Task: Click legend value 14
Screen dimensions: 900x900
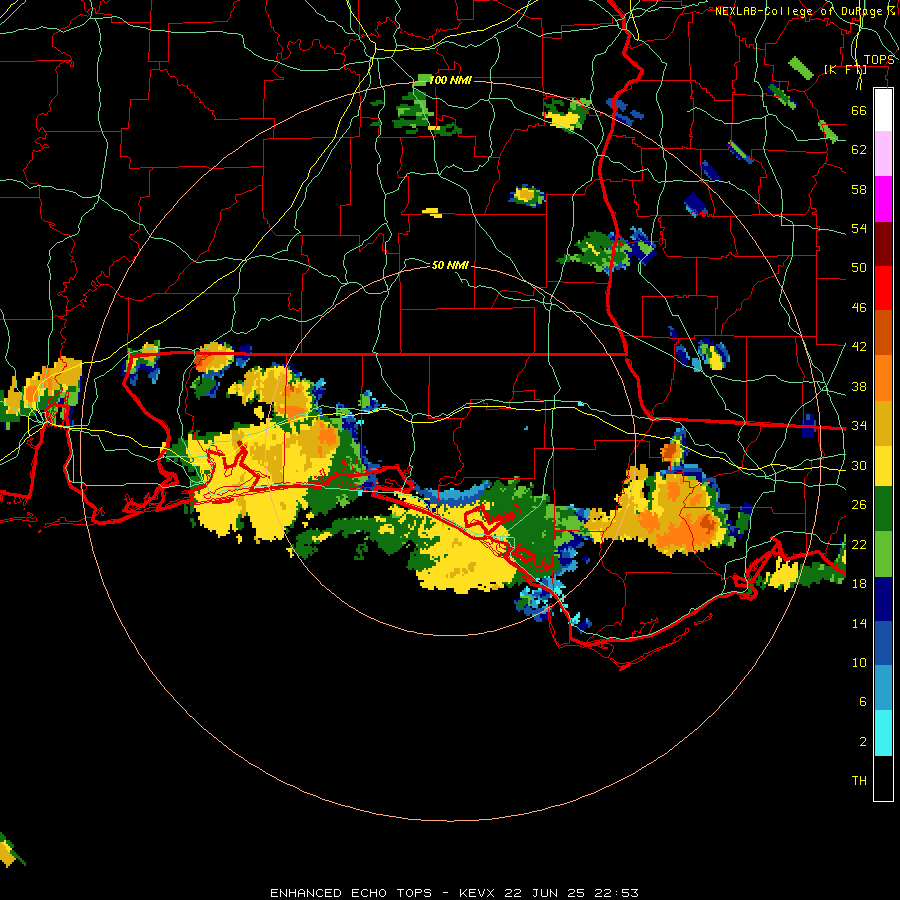Action: coord(859,623)
